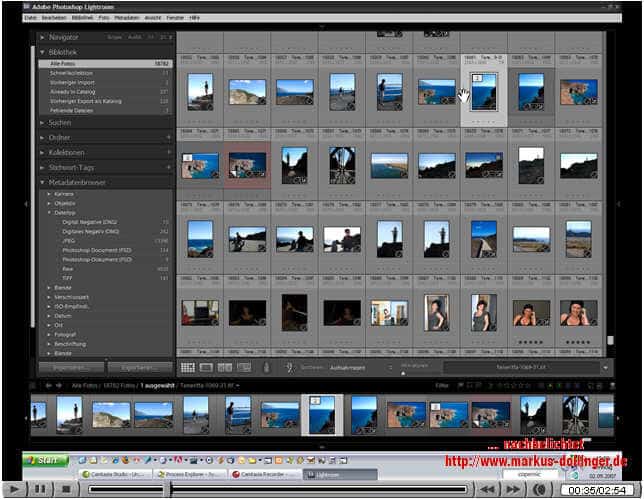The image size is (644, 499).
Task: Click the Exportieren button
Action: pos(139,367)
